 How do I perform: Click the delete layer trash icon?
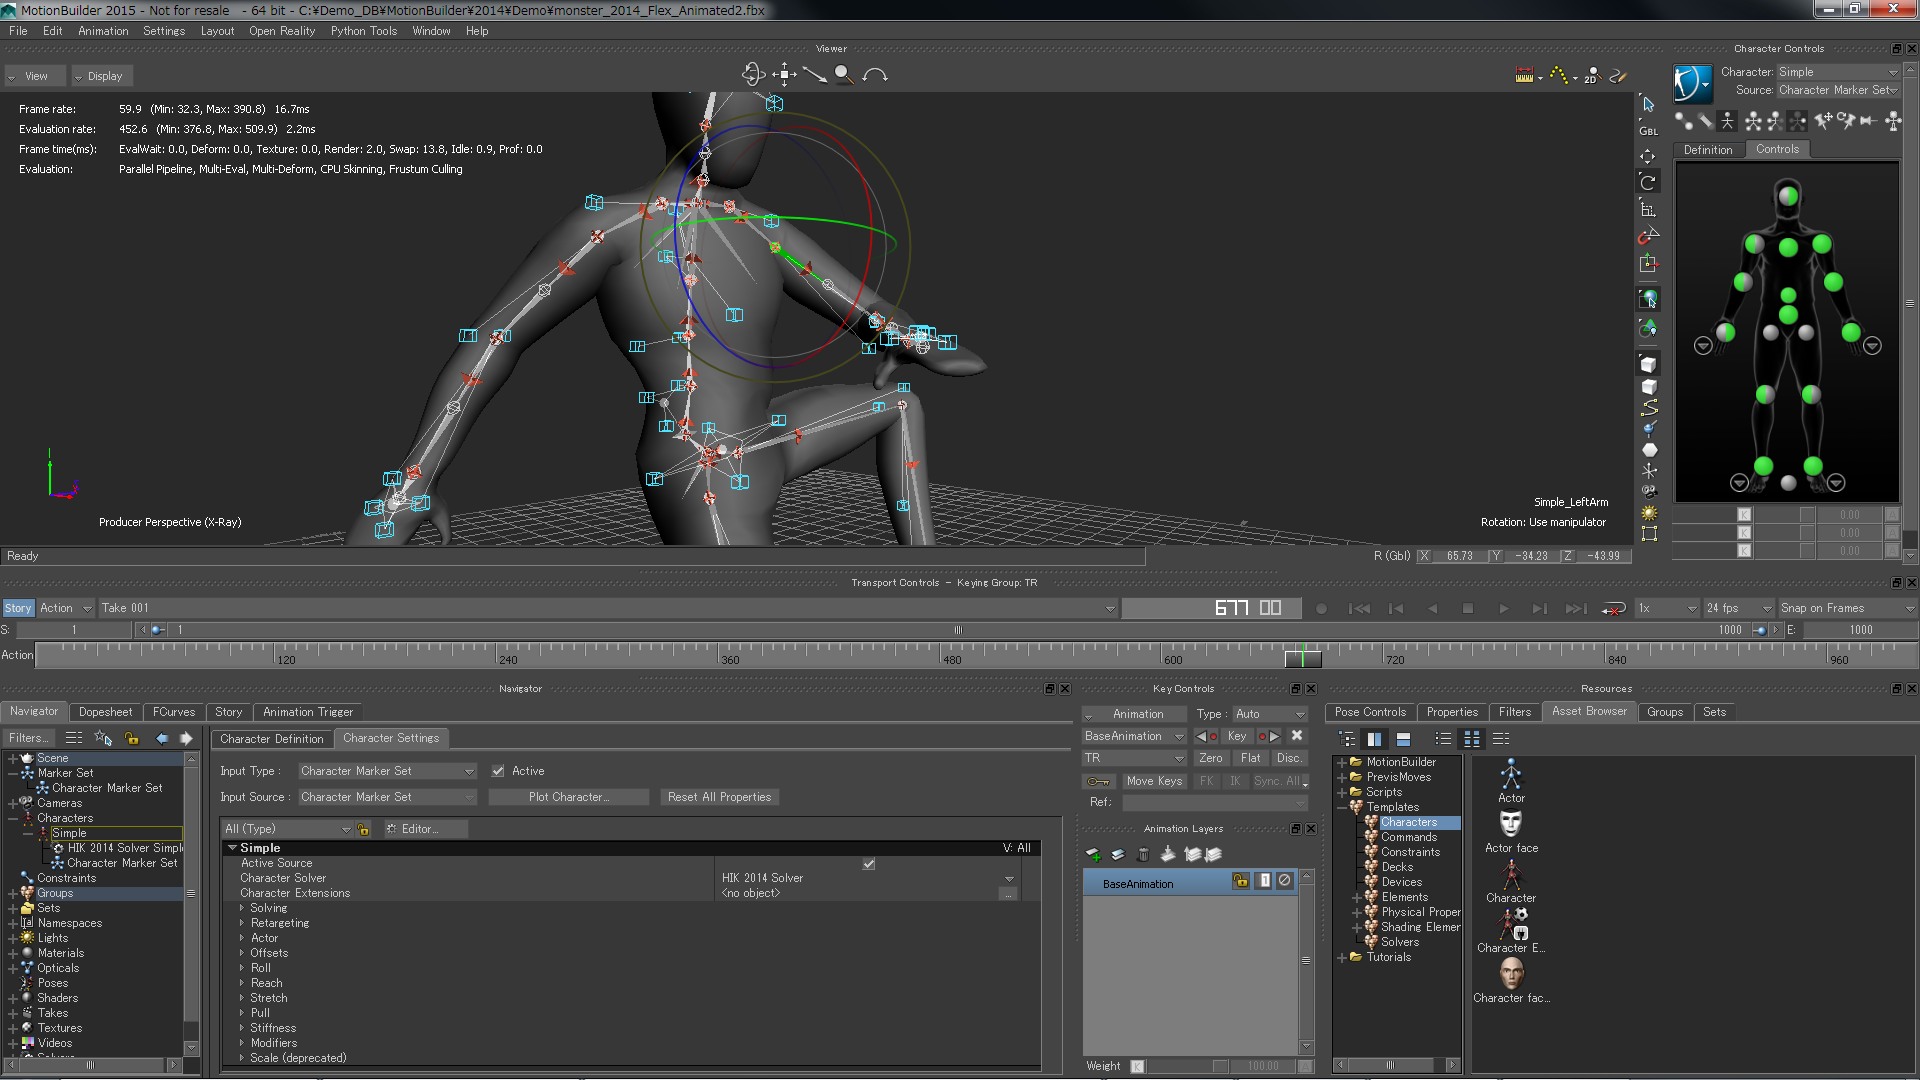[x=1143, y=855]
